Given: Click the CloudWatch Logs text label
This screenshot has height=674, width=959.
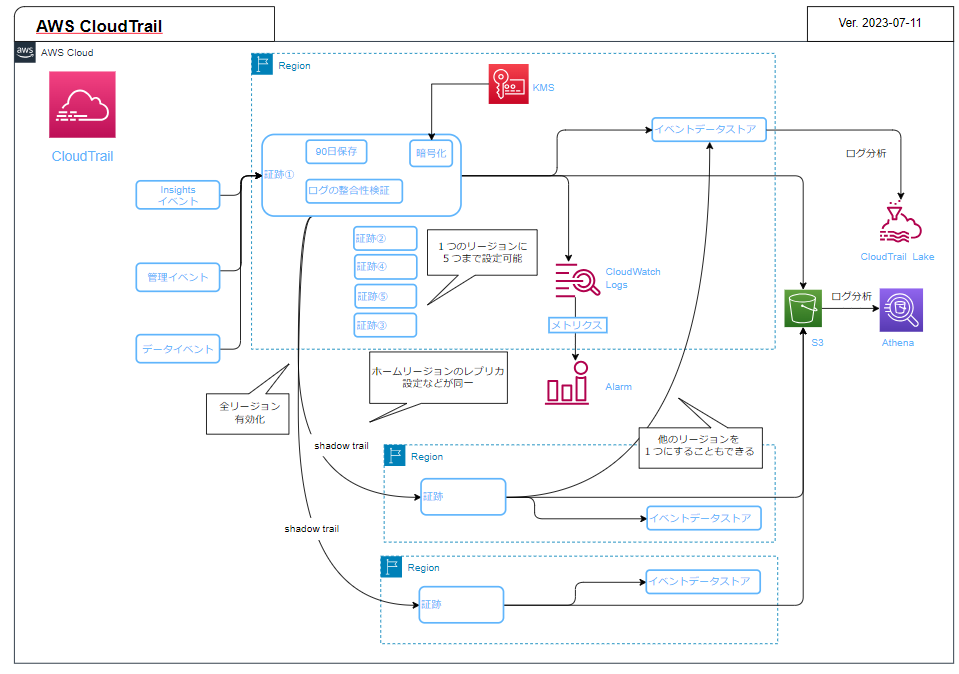Looking at the screenshot, I should tap(633, 278).
